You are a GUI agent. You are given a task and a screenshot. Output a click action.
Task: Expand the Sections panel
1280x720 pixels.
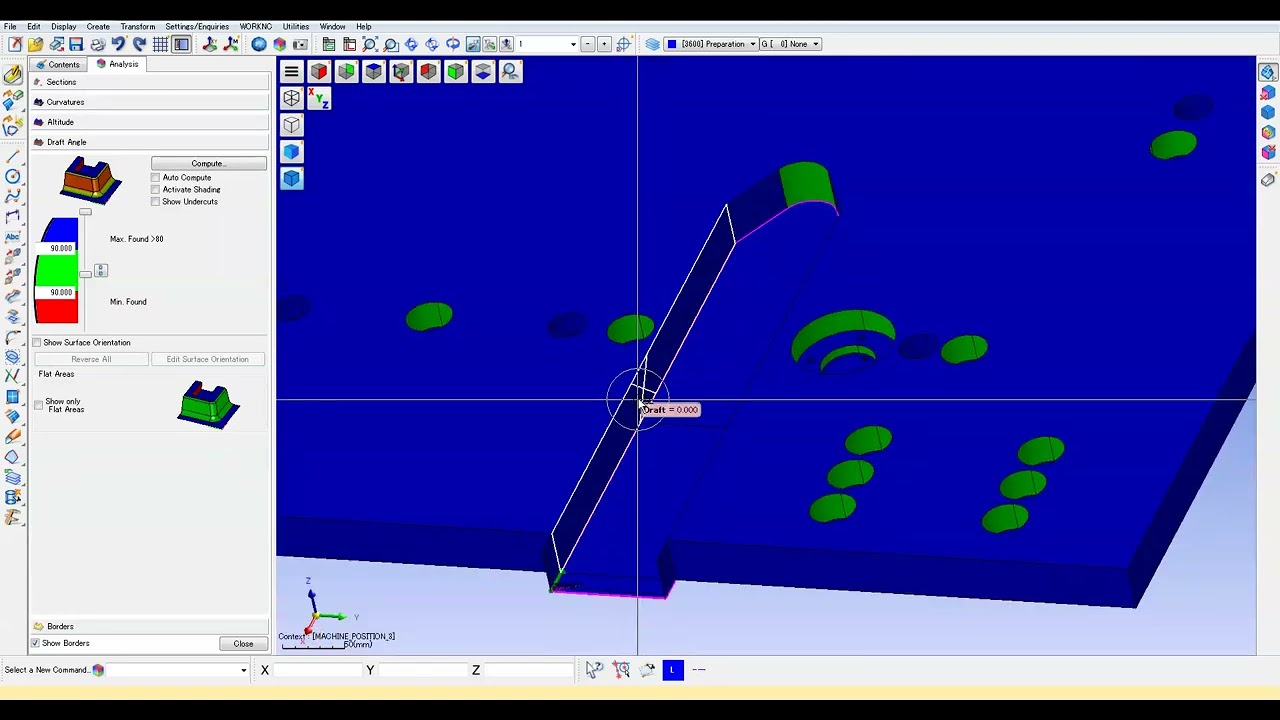(x=150, y=82)
